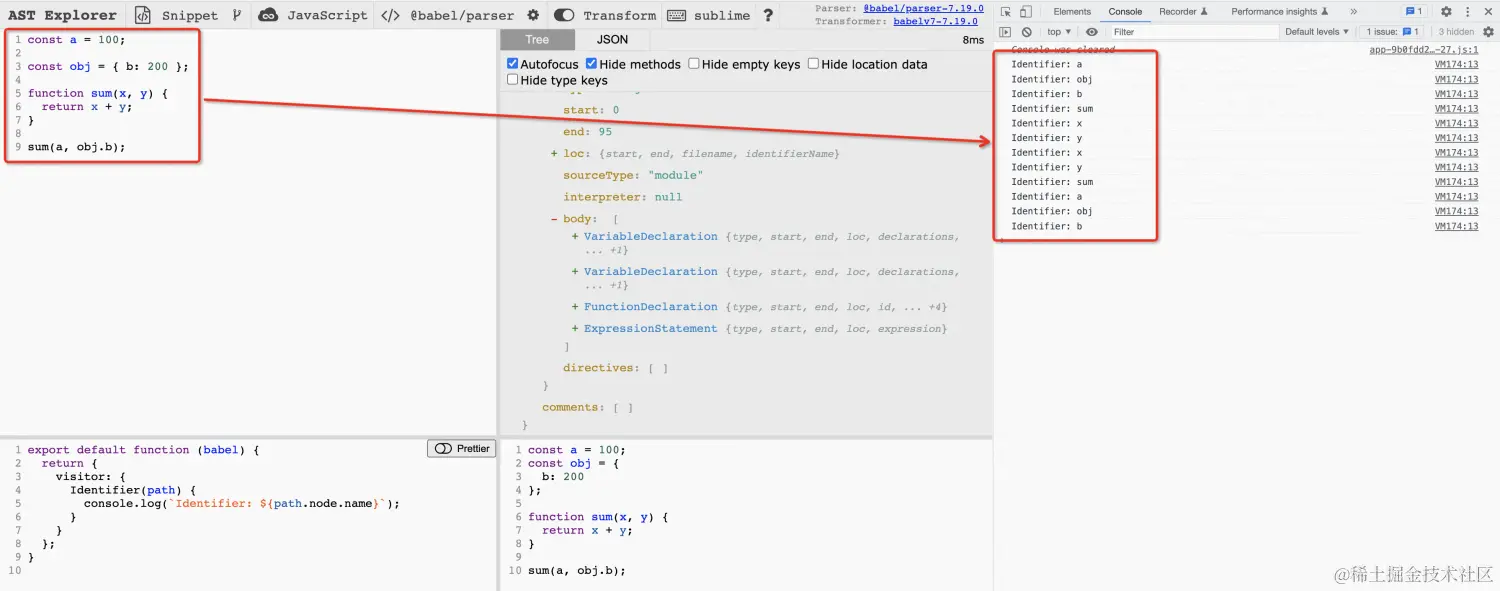
Task: Show the console sidebar icon
Action: tap(1006, 32)
